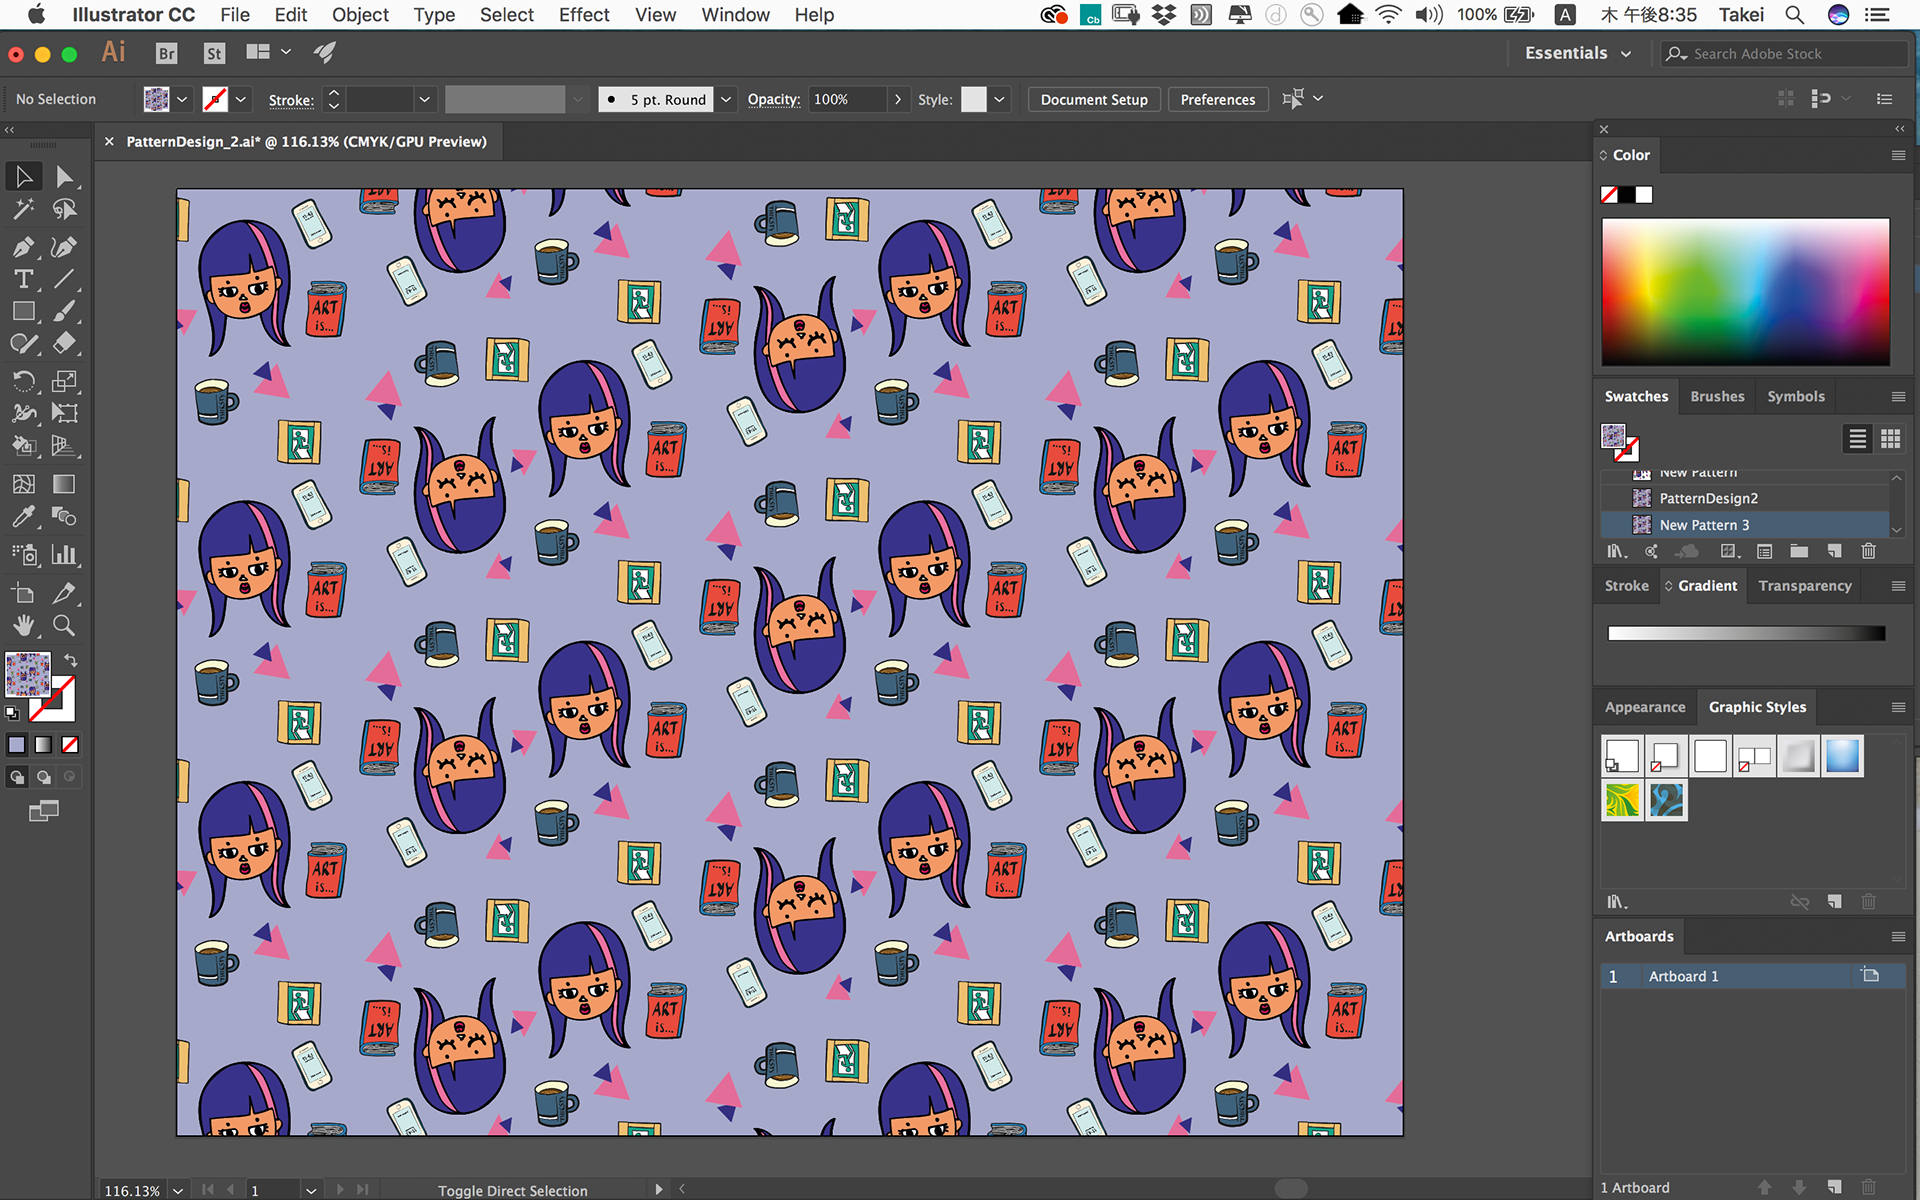This screenshot has height=1200, width=1920.
Task: Select the Gradient tool
Action: coord(64,484)
